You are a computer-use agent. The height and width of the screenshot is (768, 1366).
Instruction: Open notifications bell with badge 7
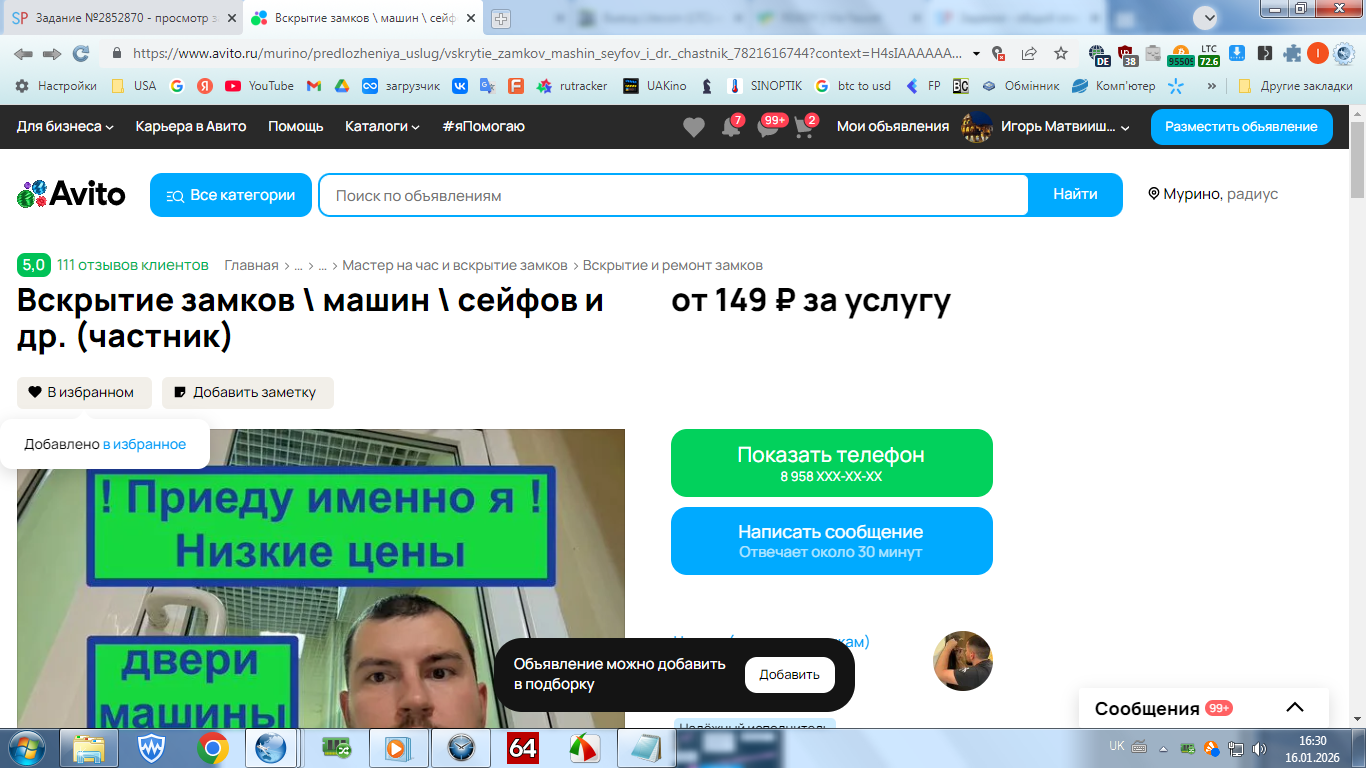pos(732,127)
